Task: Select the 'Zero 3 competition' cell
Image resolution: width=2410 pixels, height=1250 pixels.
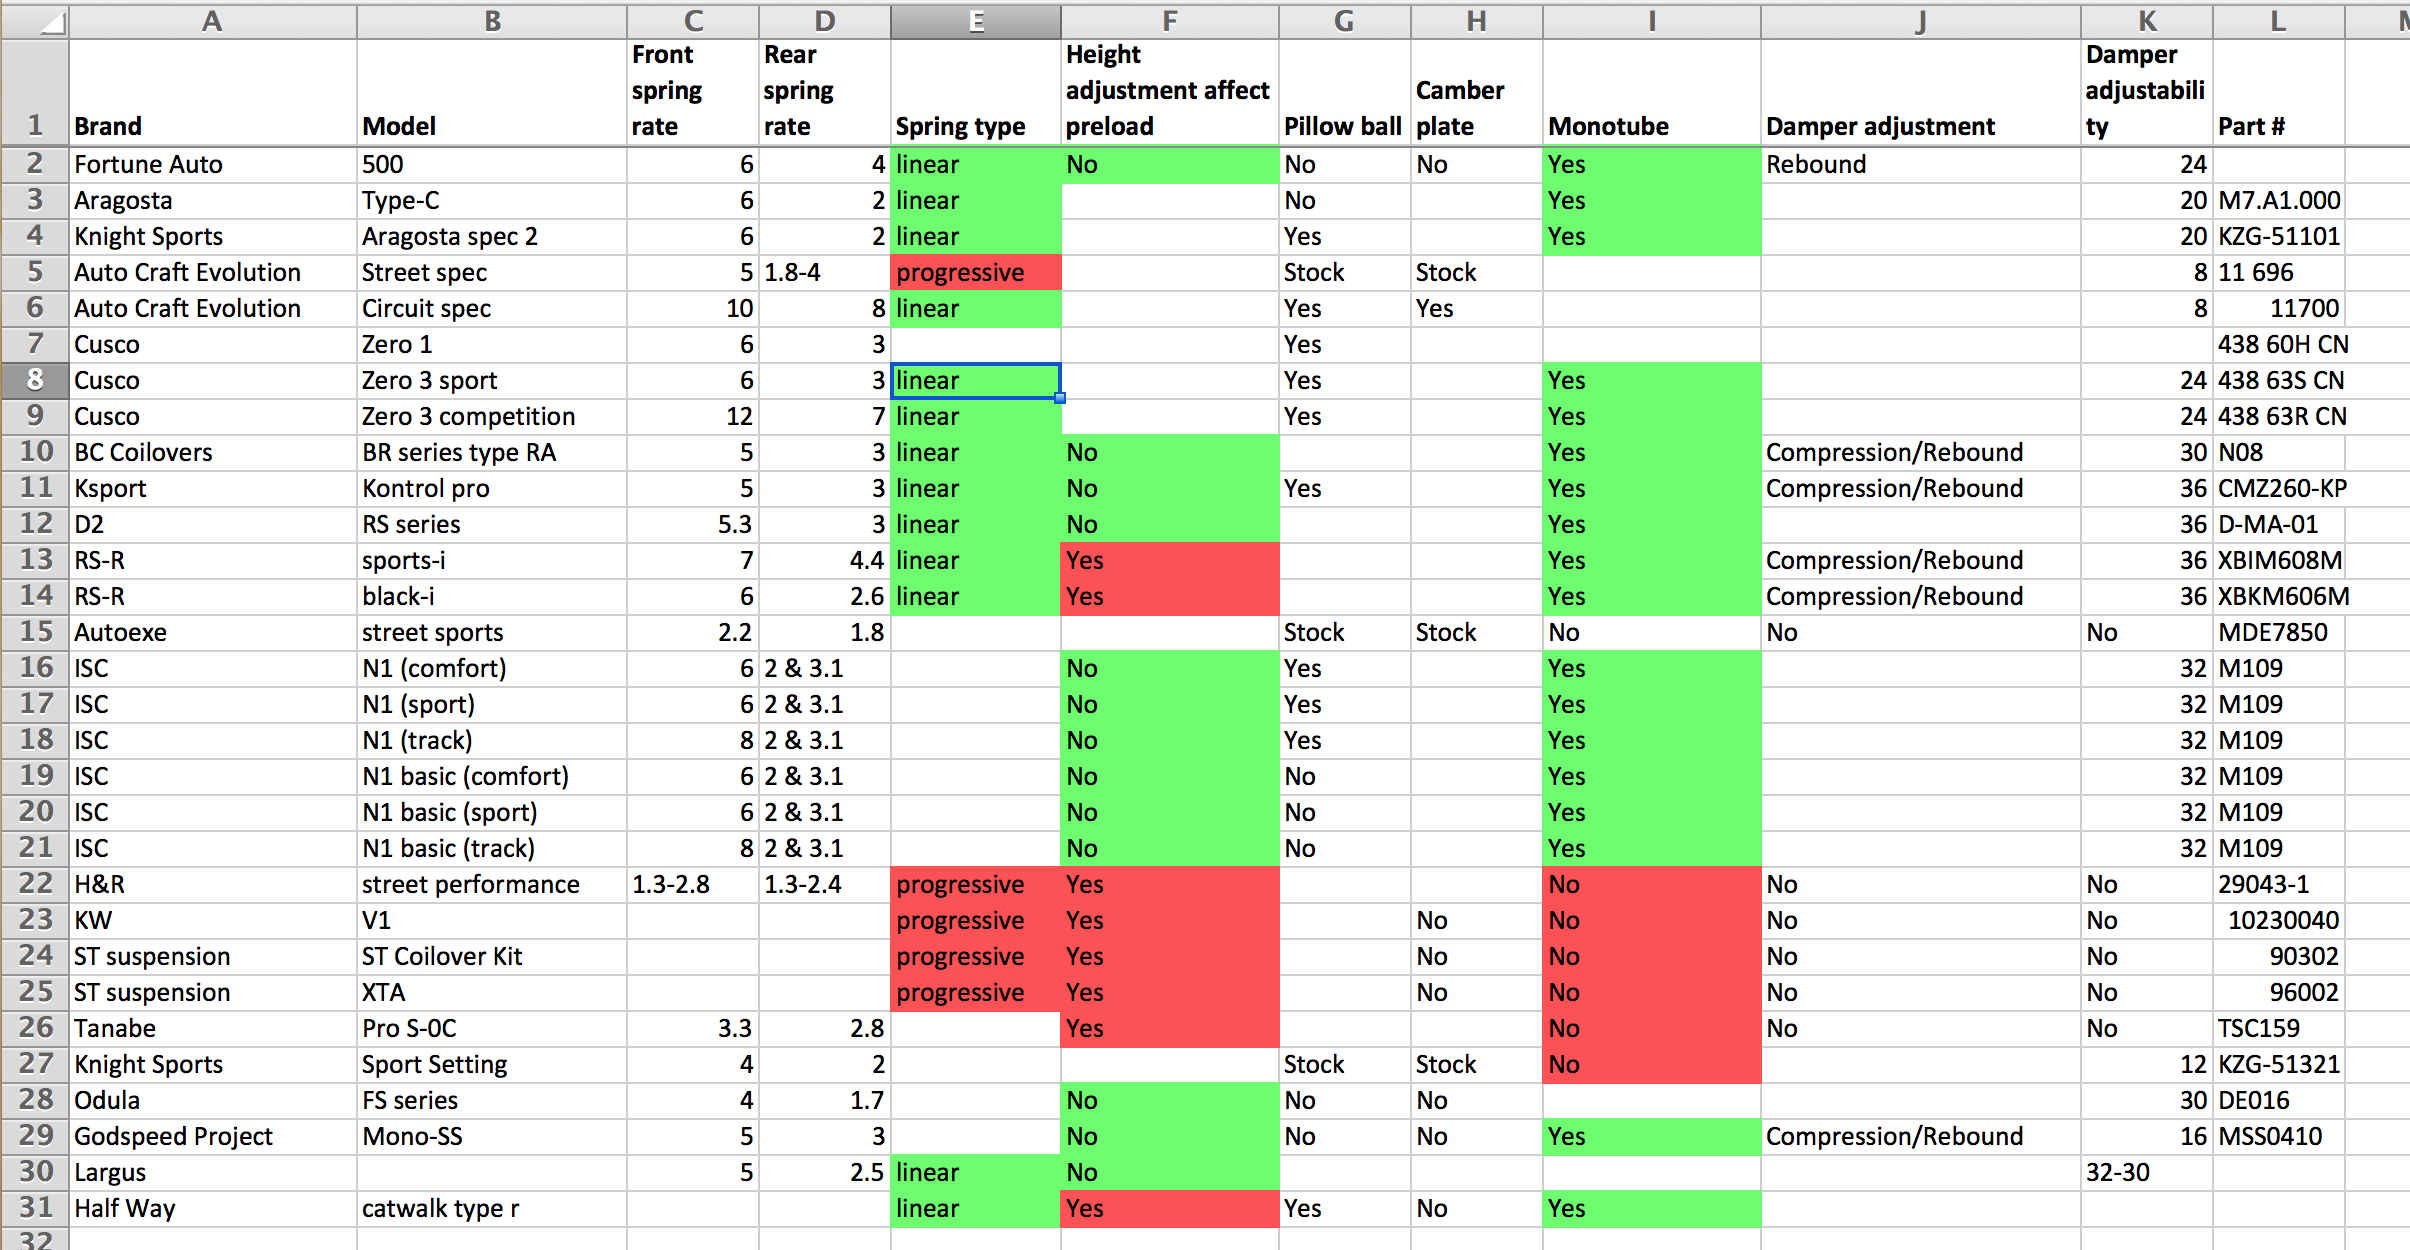Action: coord(492,416)
